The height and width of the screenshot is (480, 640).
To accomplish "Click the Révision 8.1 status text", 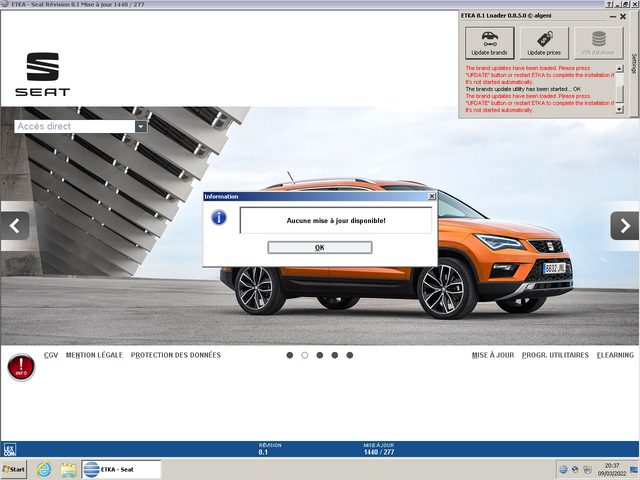I will (270, 449).
